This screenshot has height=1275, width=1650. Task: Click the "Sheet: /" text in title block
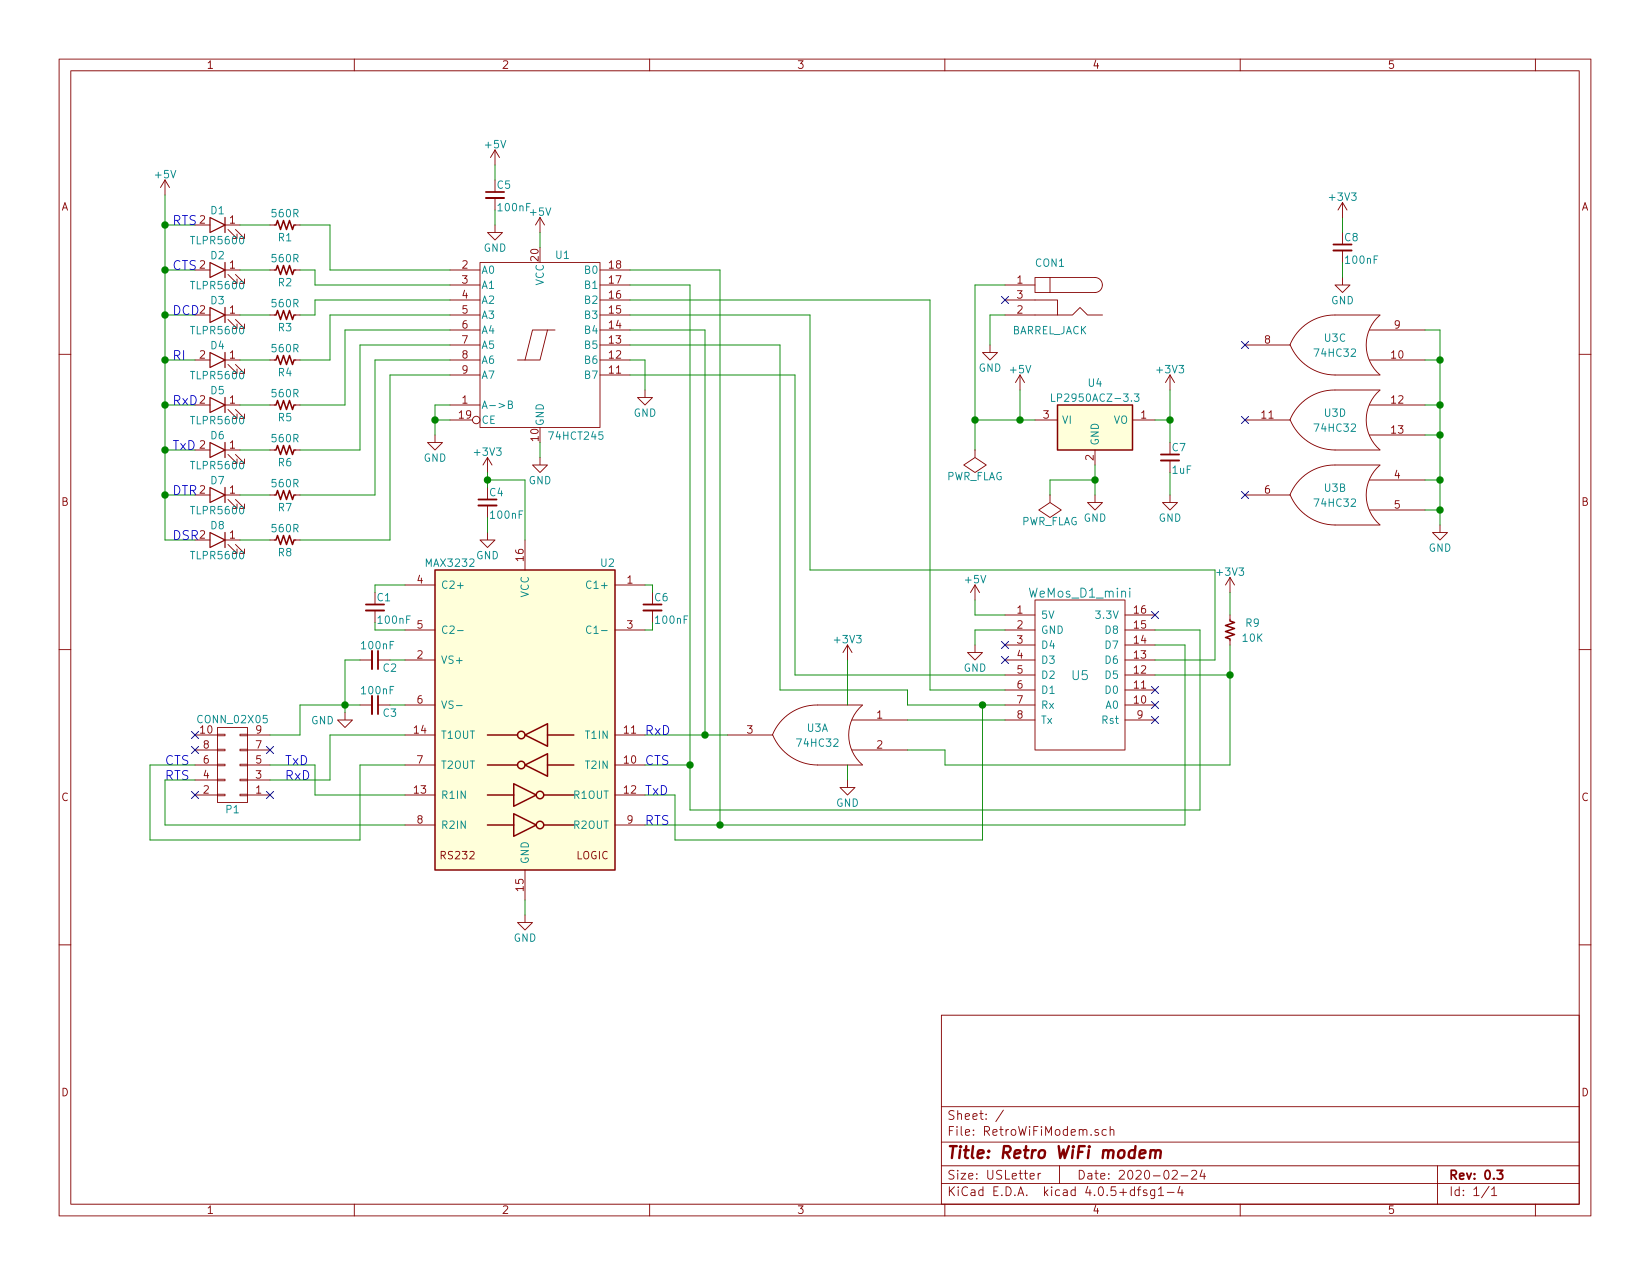point(976,1115)
